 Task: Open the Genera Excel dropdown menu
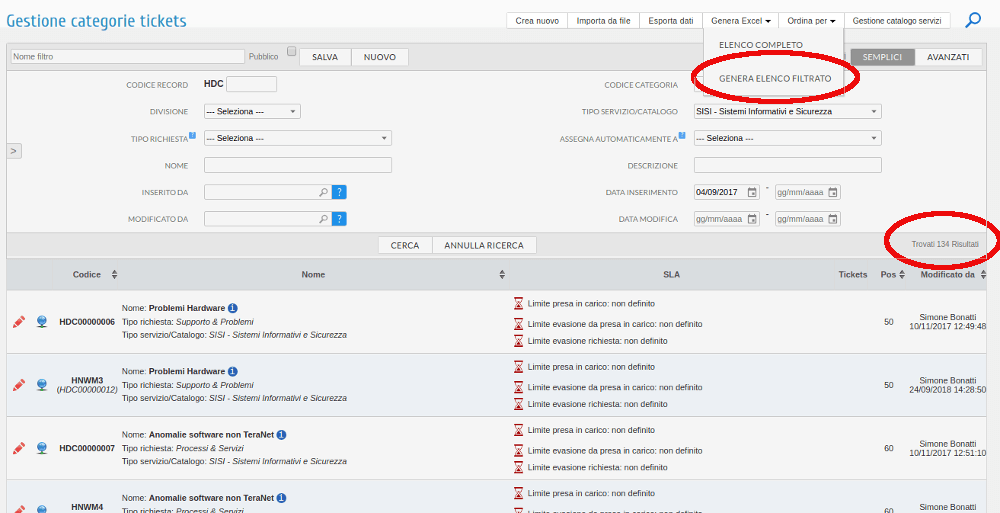pos(740,20)
